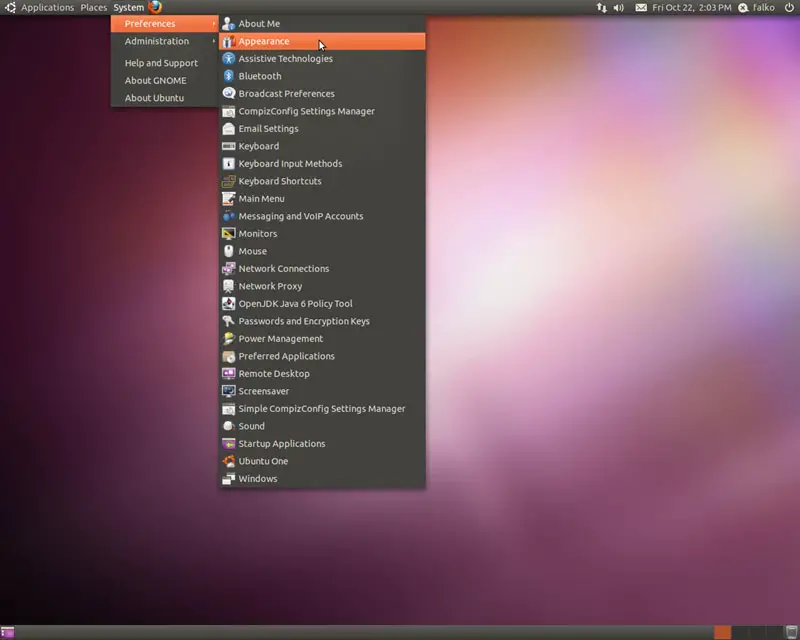
Task: Click the About Me person icon
Action: click(229, 23)
